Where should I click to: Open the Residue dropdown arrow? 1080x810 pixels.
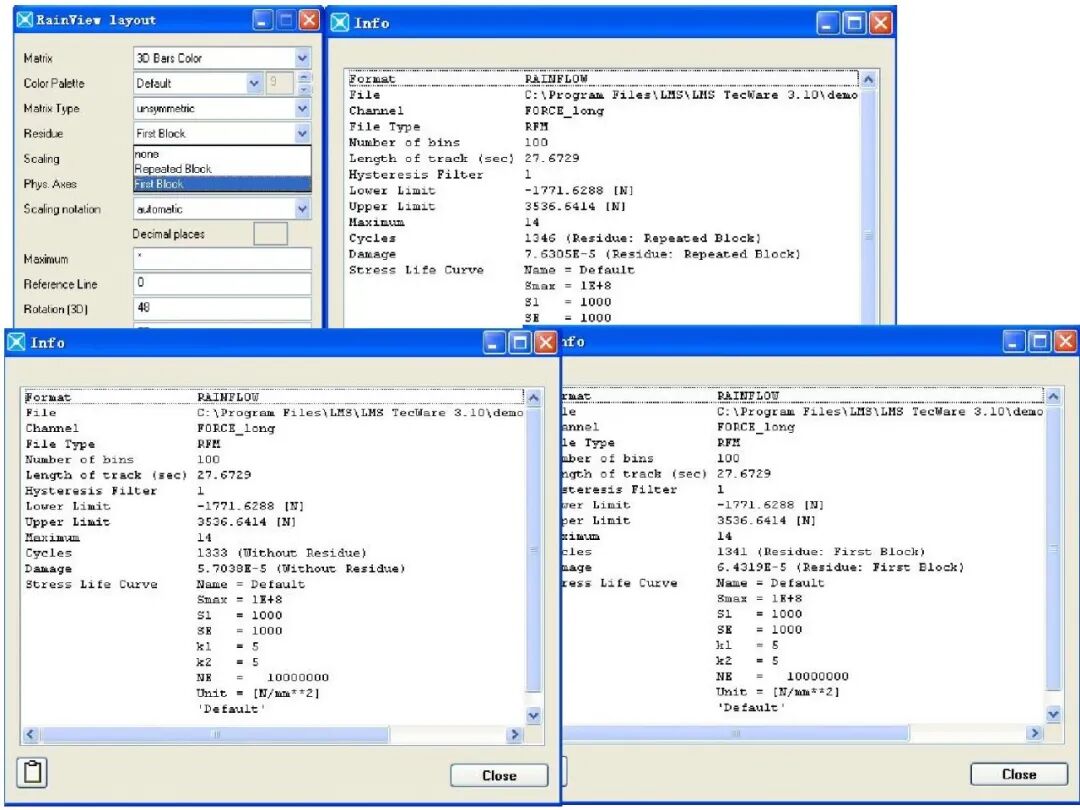pyautogui.click(x=302, y=134)
